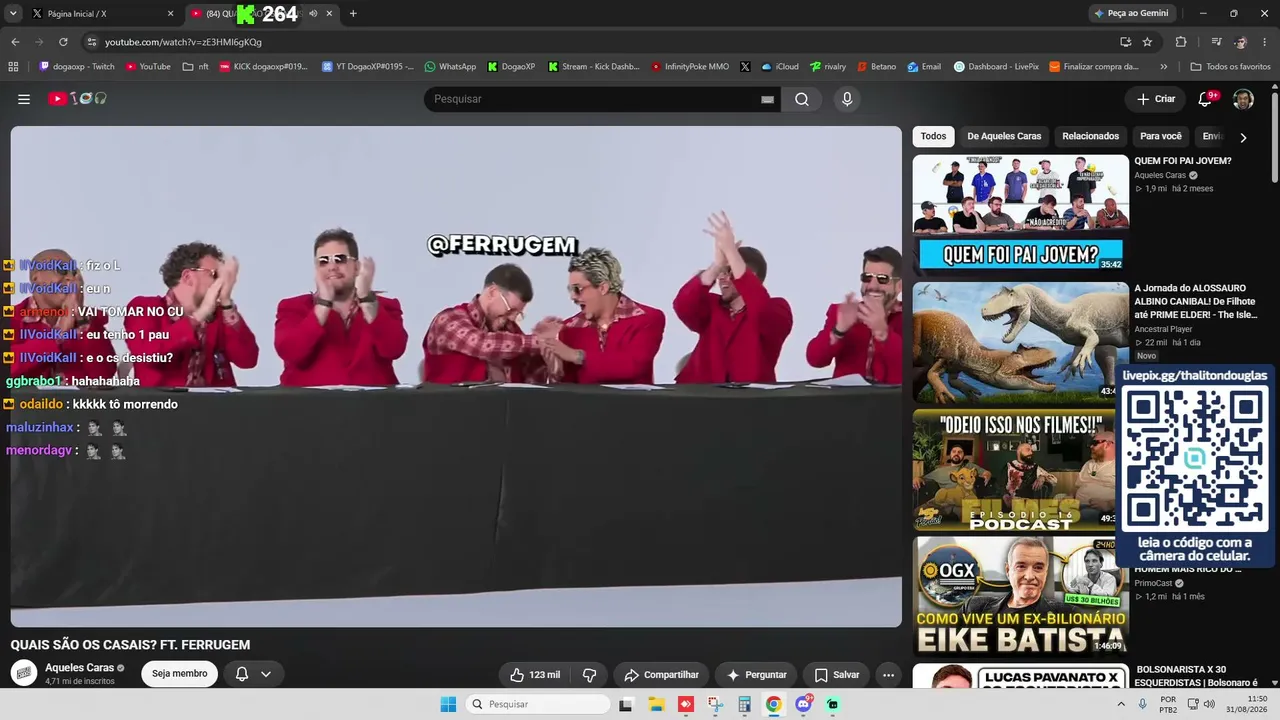Select the Relacionados chip
The image size is (1280, 720).
(1090, 136)
